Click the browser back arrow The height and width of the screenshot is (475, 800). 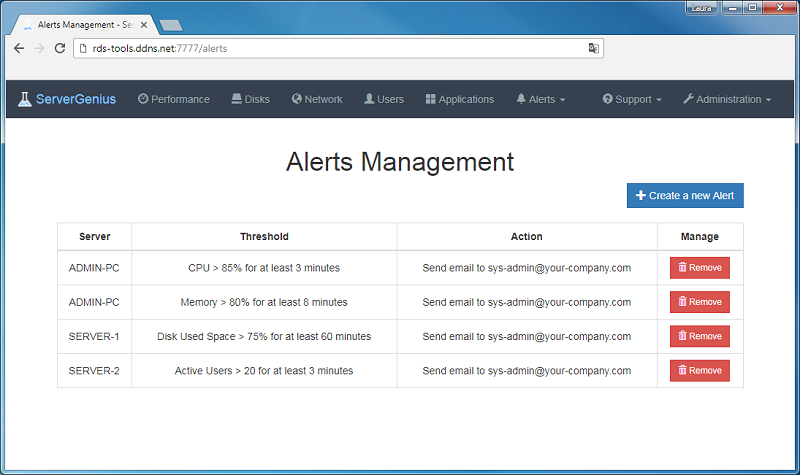(19, 48)
